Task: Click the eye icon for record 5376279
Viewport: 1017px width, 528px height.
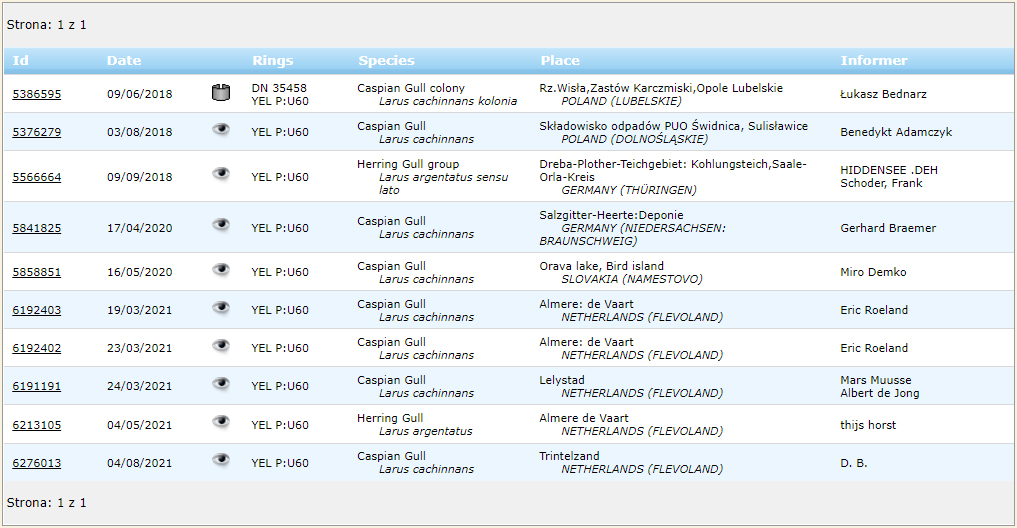Action: pyautogui.click(x=221, y=129)
